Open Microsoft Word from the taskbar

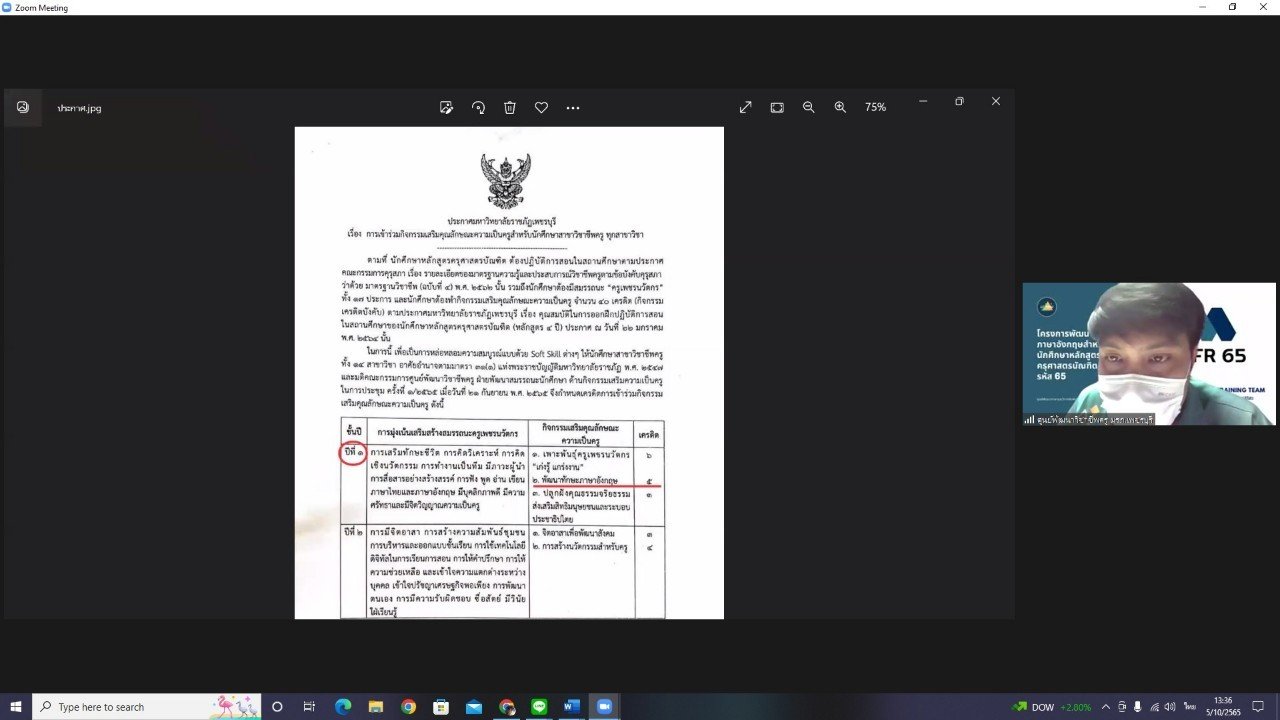click(572, 706)
